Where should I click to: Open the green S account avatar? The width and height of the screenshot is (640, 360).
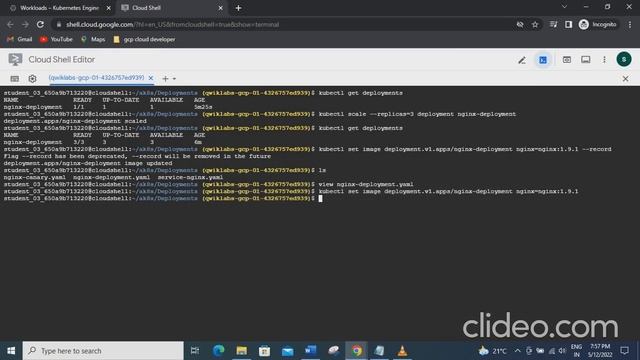point(624,60)
